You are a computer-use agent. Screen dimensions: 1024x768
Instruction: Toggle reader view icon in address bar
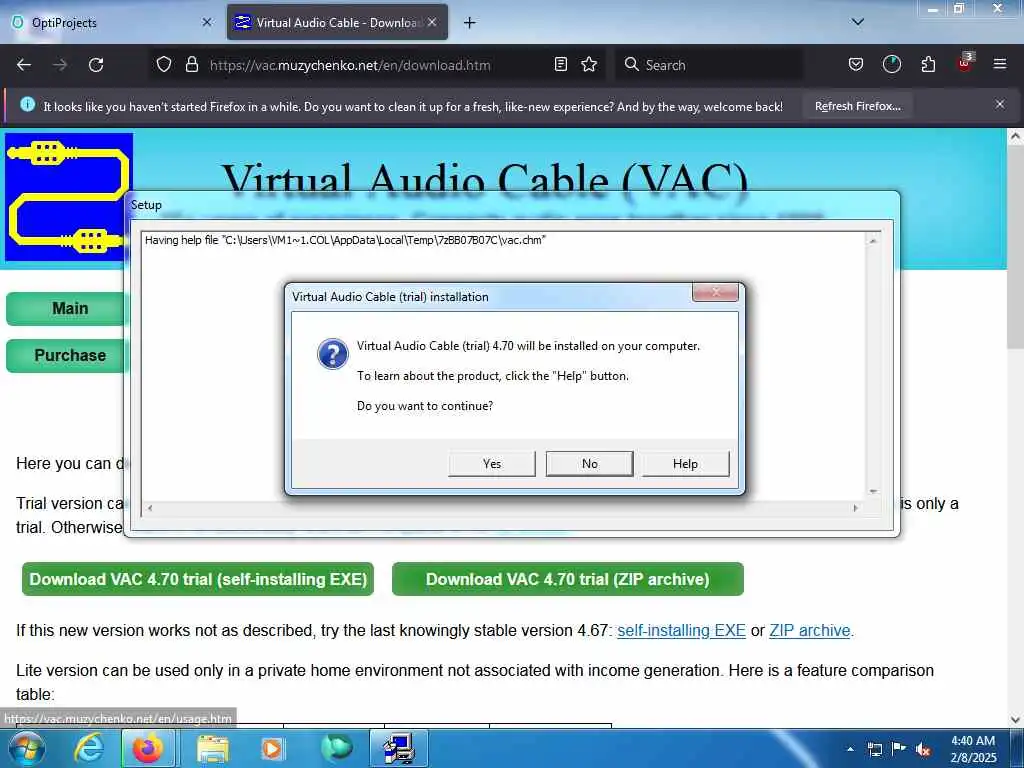tap(560, 65)
